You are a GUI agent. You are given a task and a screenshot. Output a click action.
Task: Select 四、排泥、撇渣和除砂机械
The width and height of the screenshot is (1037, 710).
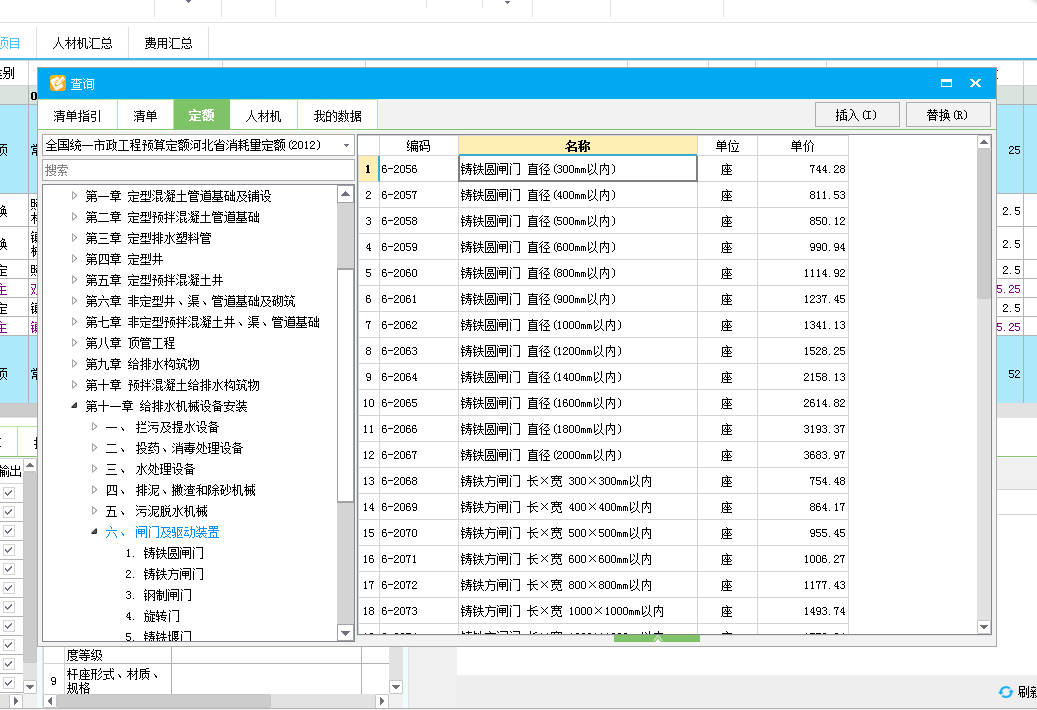[180, 490]
